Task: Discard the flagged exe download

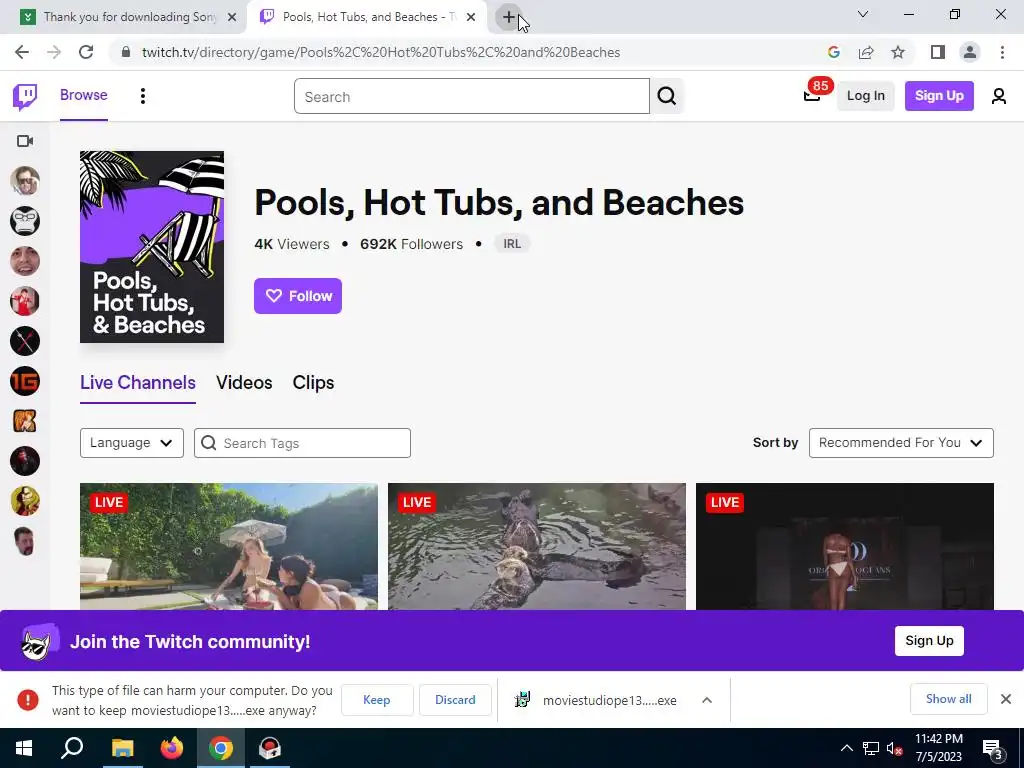Action: pyautogui.click(x=455, y=699)
